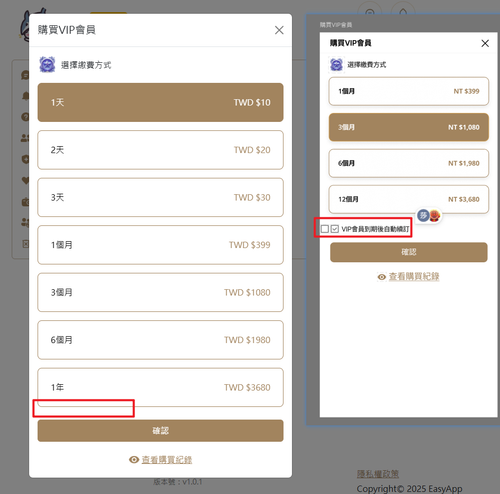Click the VIP badge icon in left dialog
500x494 pixels.
point(47,64)
